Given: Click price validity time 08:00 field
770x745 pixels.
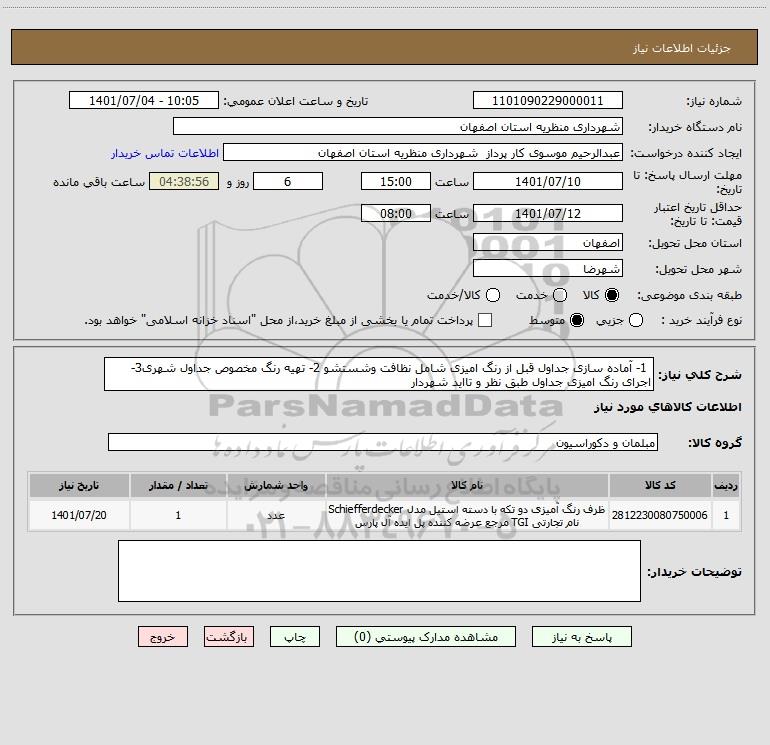Looking at the screenshot, I should tap(396, 213).
